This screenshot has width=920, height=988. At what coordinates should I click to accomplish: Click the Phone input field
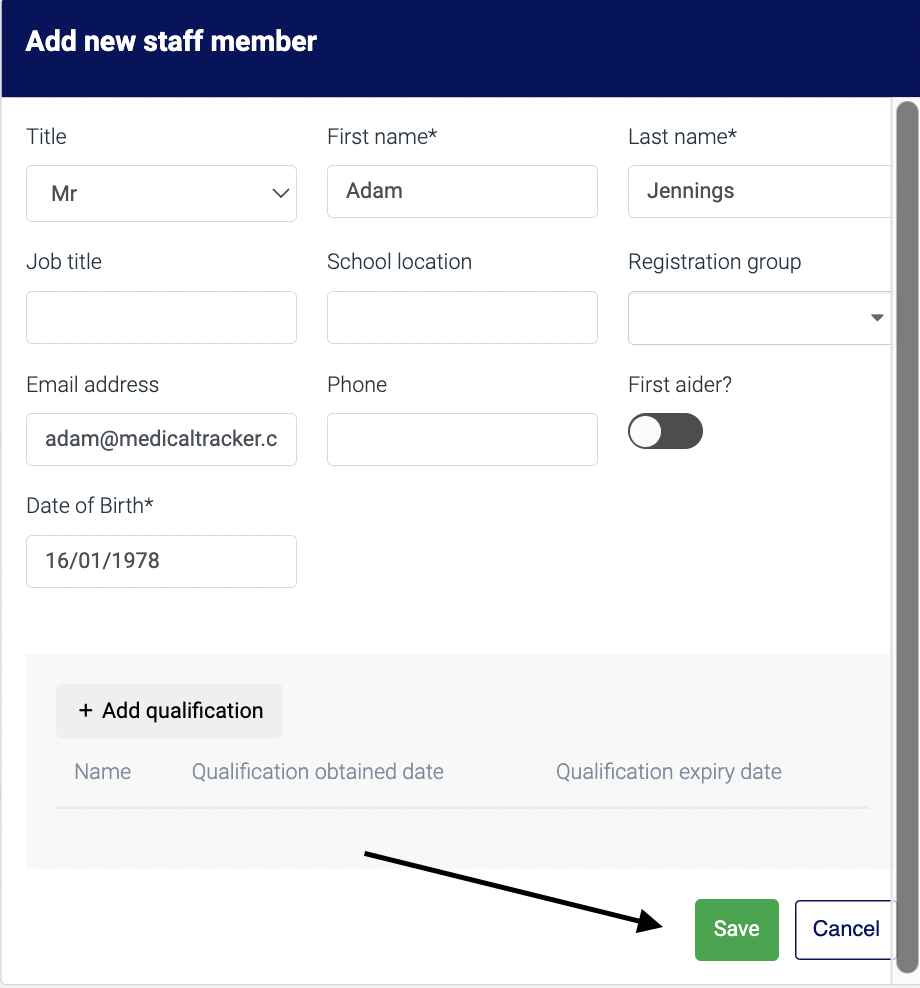461,439
